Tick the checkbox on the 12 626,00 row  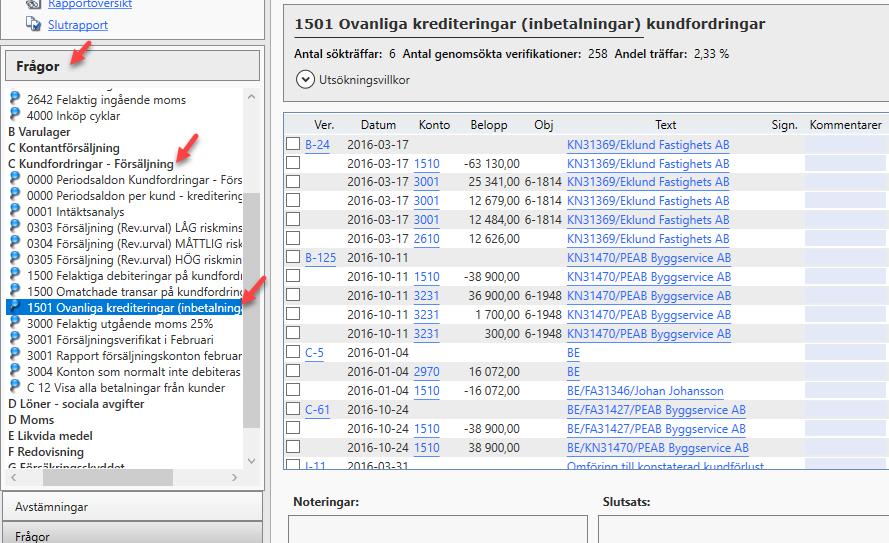[x=293, y=238]
